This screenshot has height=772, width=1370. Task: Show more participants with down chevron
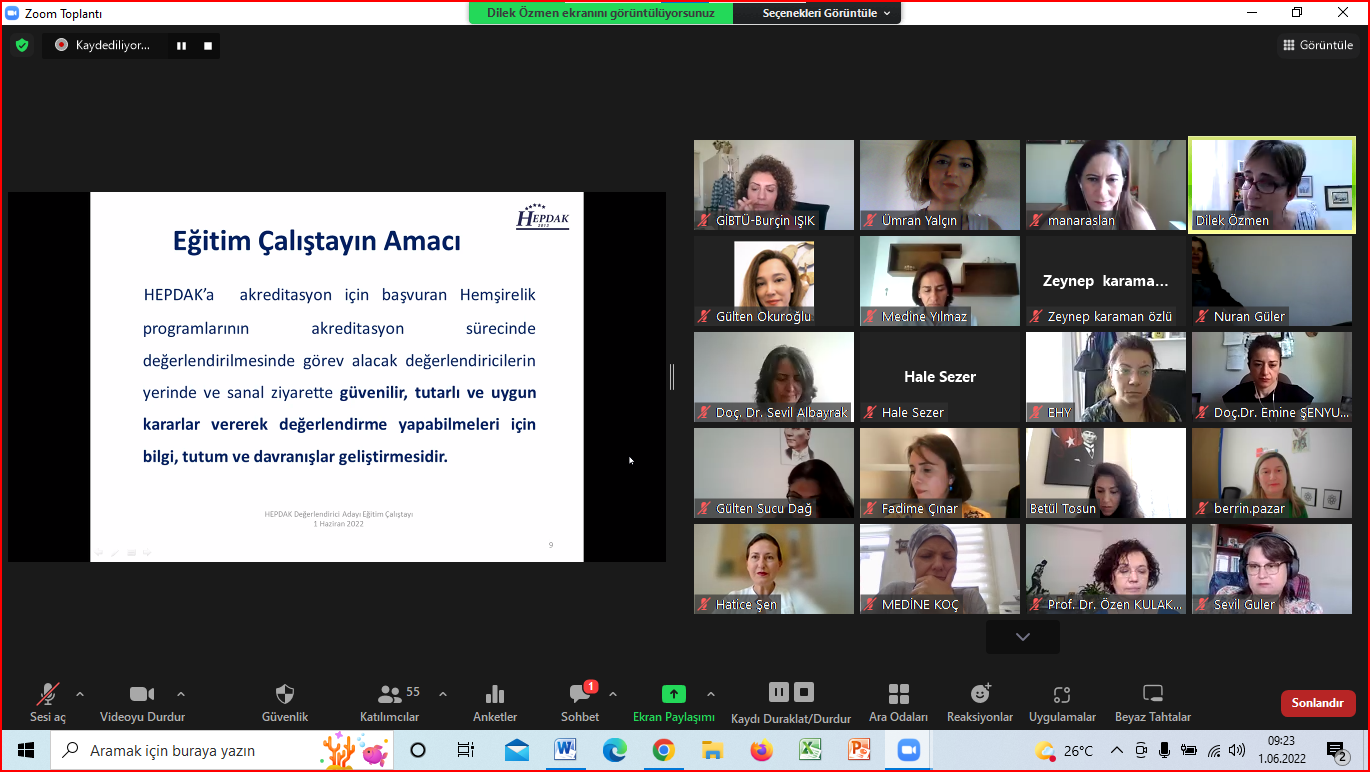[1022, 637]
